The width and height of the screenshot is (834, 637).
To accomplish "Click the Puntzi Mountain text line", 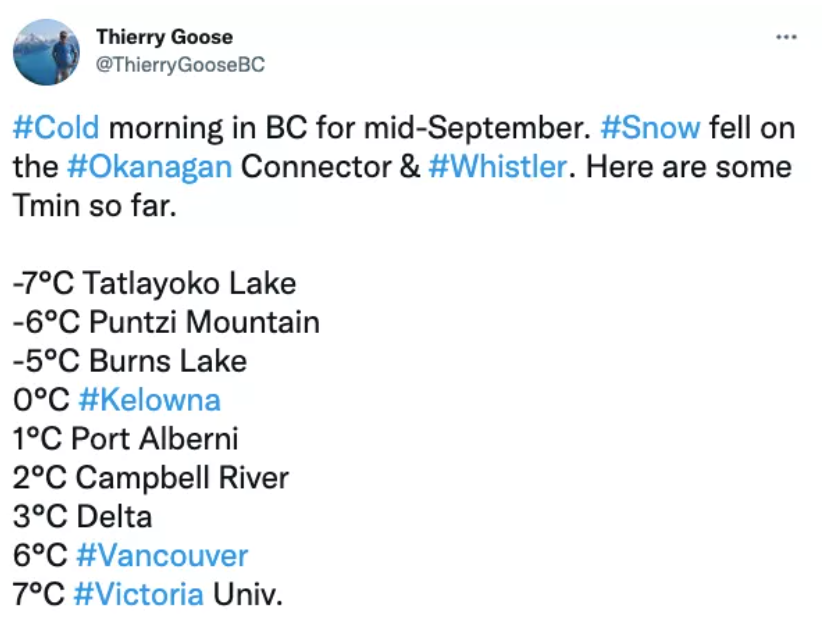I will coord(166,322).
